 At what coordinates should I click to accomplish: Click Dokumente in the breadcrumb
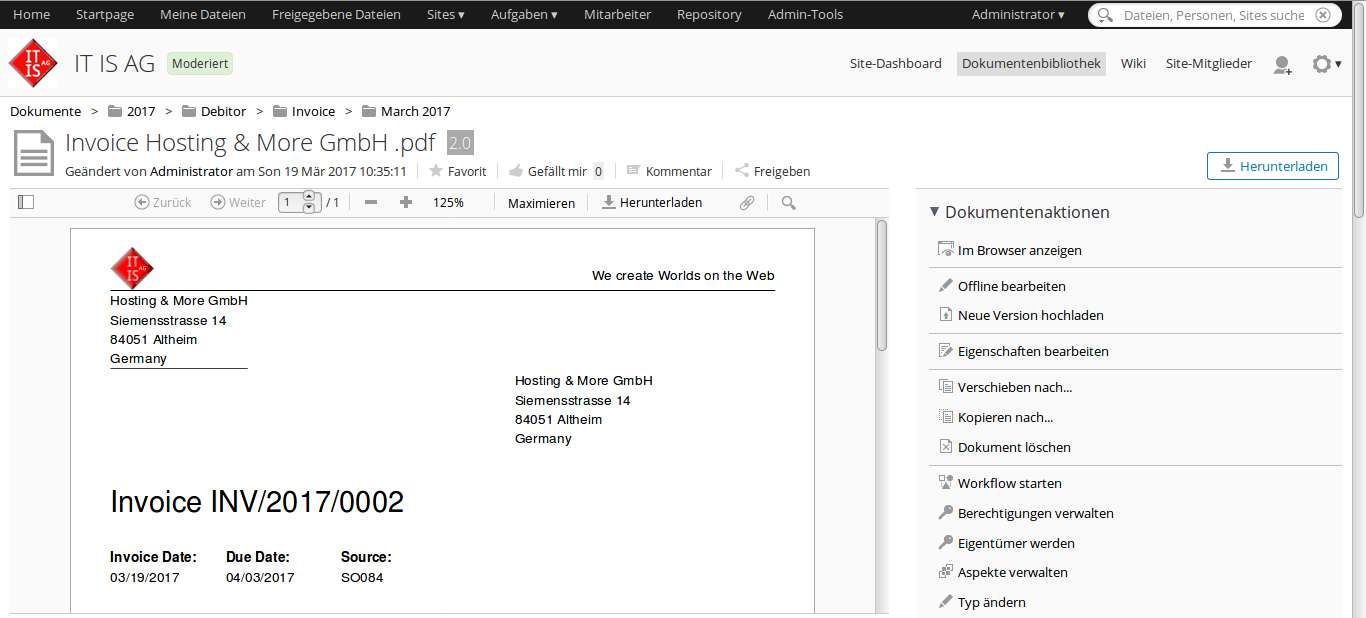tap(46, 111)
